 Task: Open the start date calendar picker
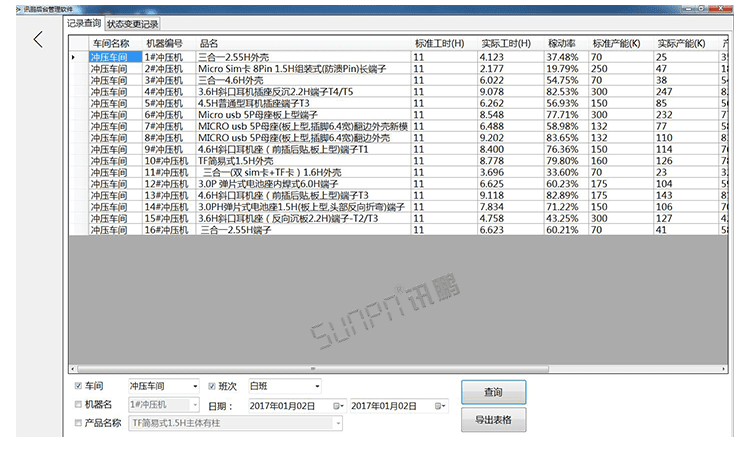click(337, 405)
